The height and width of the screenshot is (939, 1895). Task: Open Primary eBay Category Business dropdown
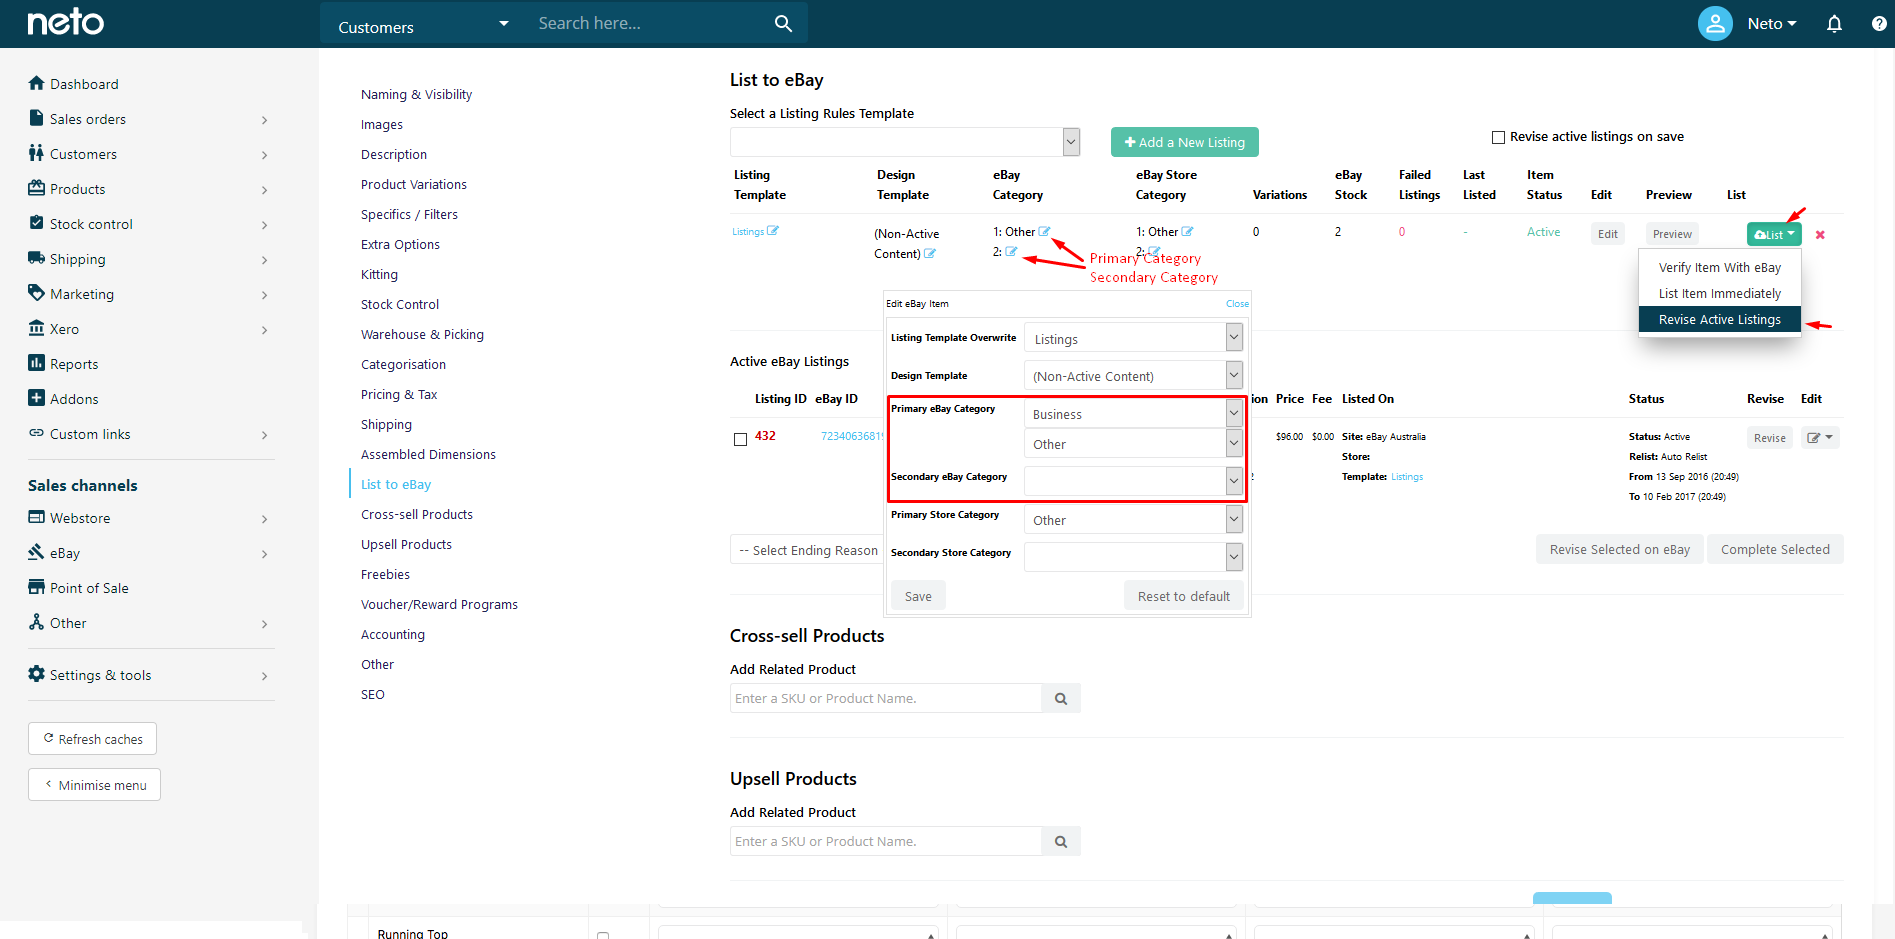pyautogui.click(x=1133, y=414)
